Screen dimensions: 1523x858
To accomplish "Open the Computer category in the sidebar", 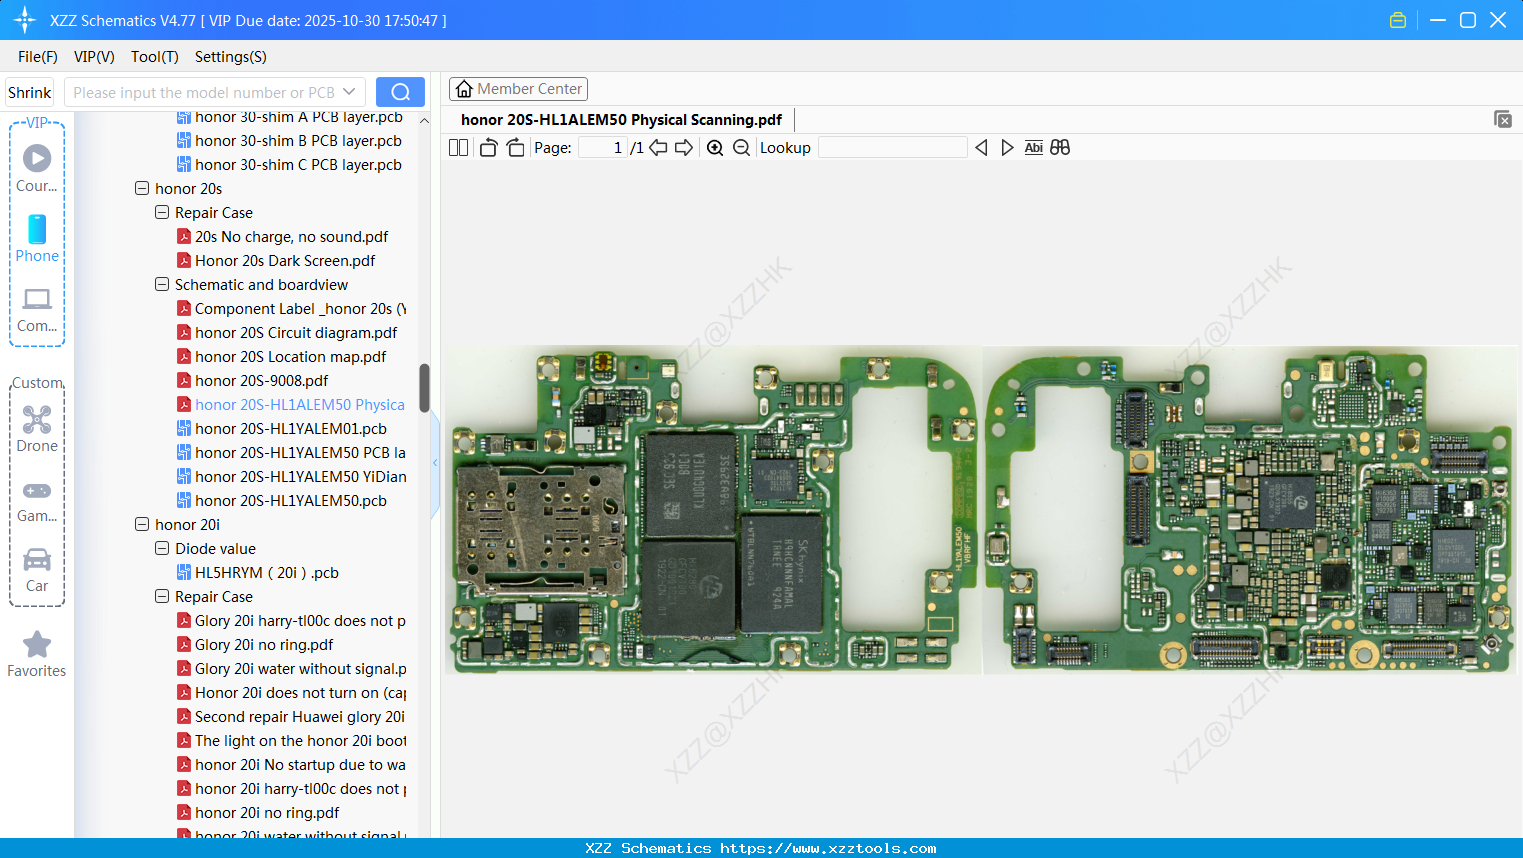I will [37, 309].
